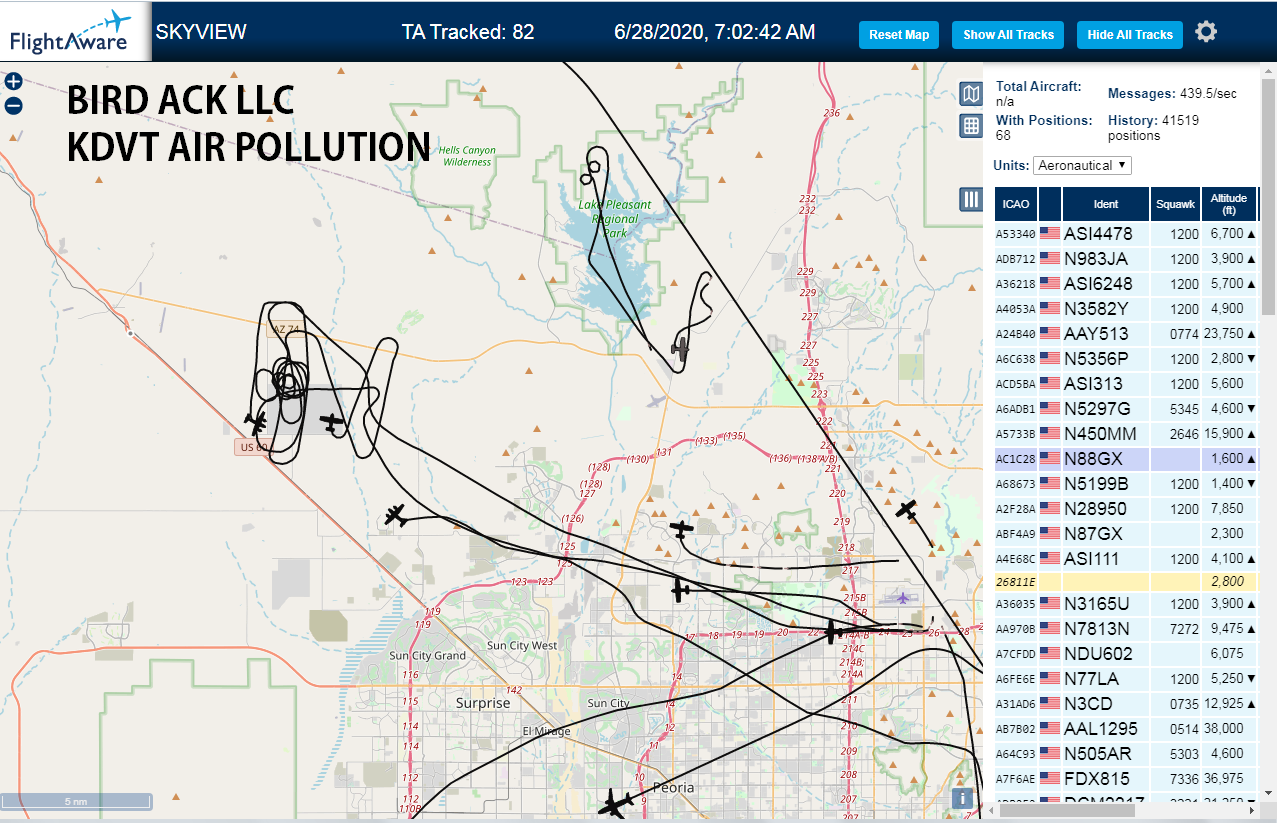Click the Surprise city label
This screenshot has width=1277, height=823.
[x=483, y=703]
